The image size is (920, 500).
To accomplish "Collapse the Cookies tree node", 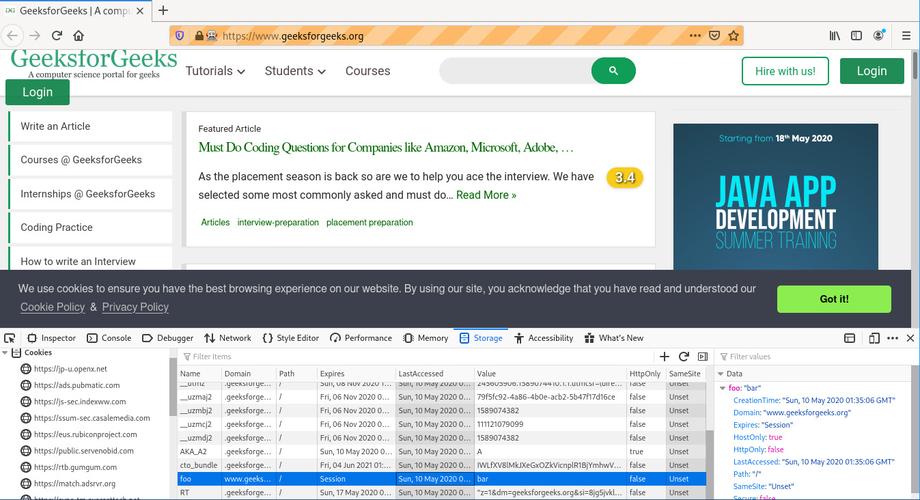I will click(x=5, y=353).
